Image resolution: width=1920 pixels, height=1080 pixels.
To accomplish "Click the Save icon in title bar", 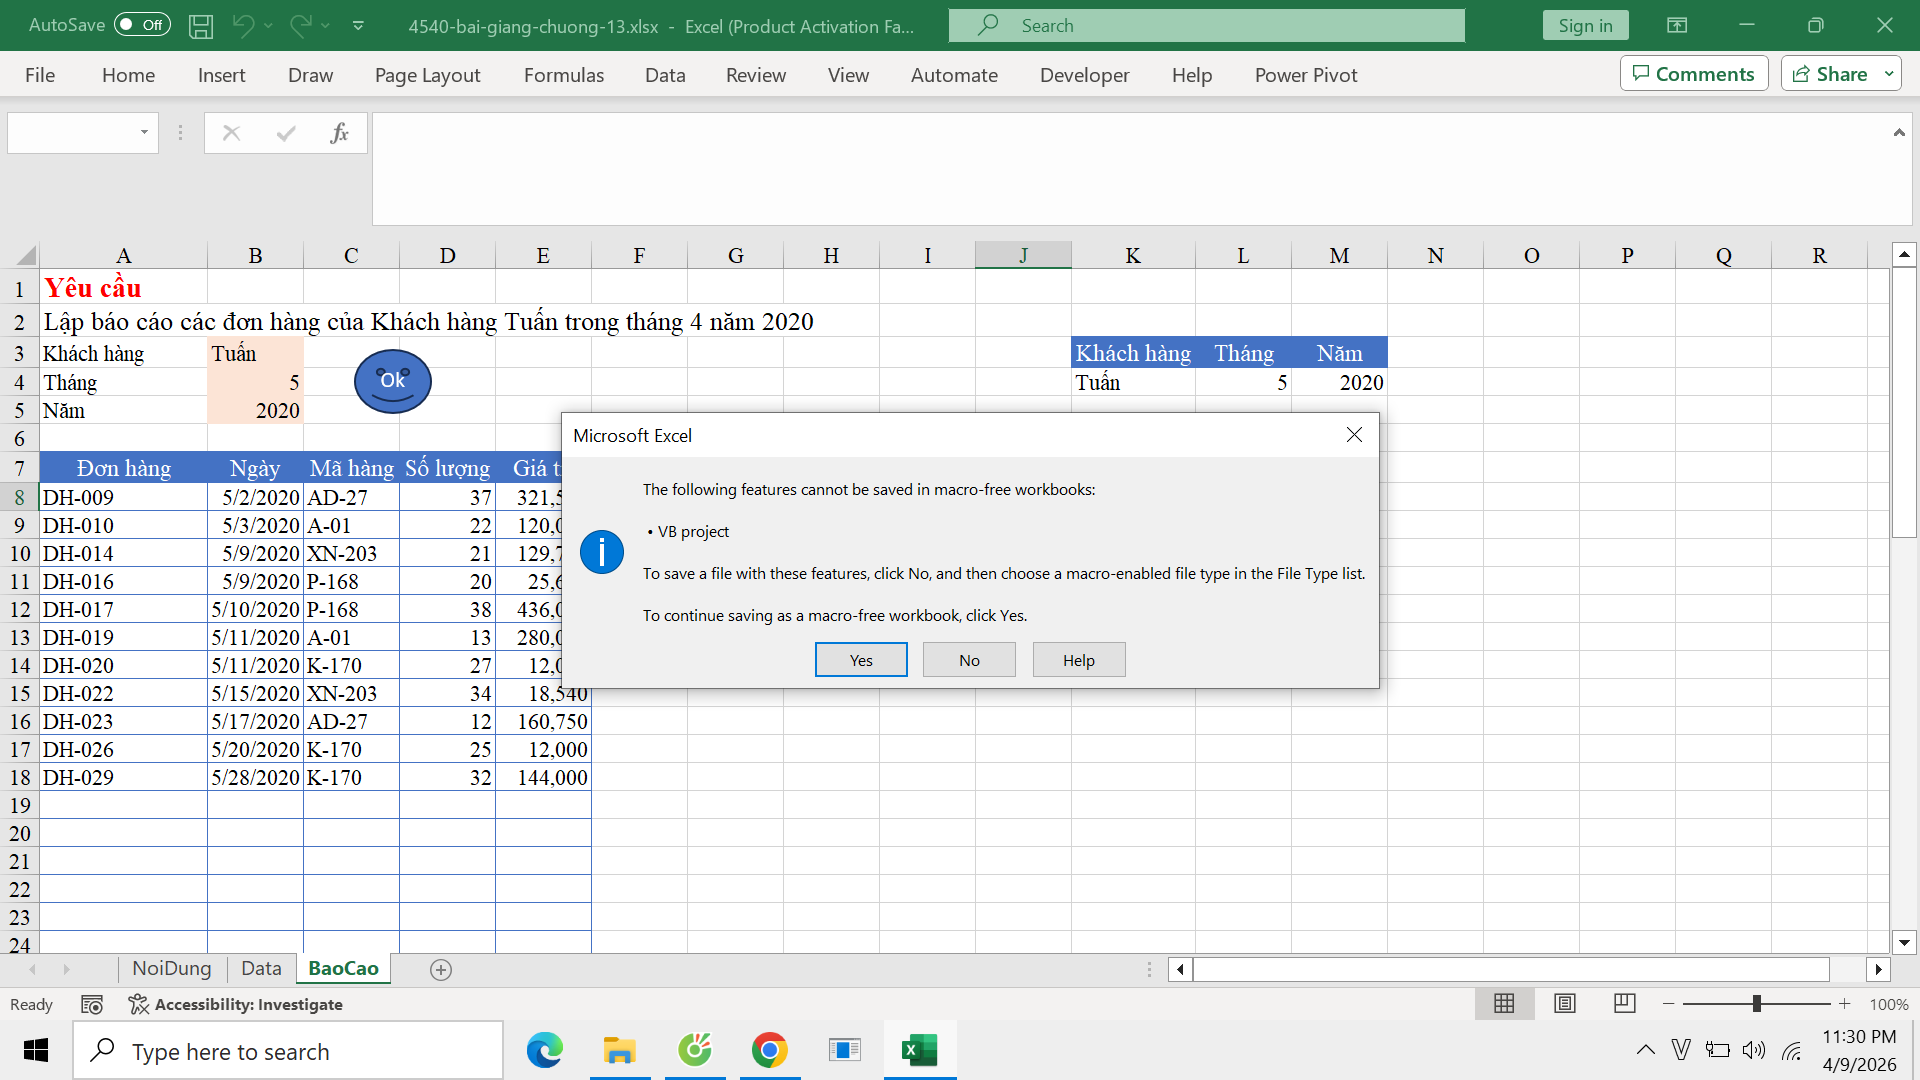I will 201,26.
